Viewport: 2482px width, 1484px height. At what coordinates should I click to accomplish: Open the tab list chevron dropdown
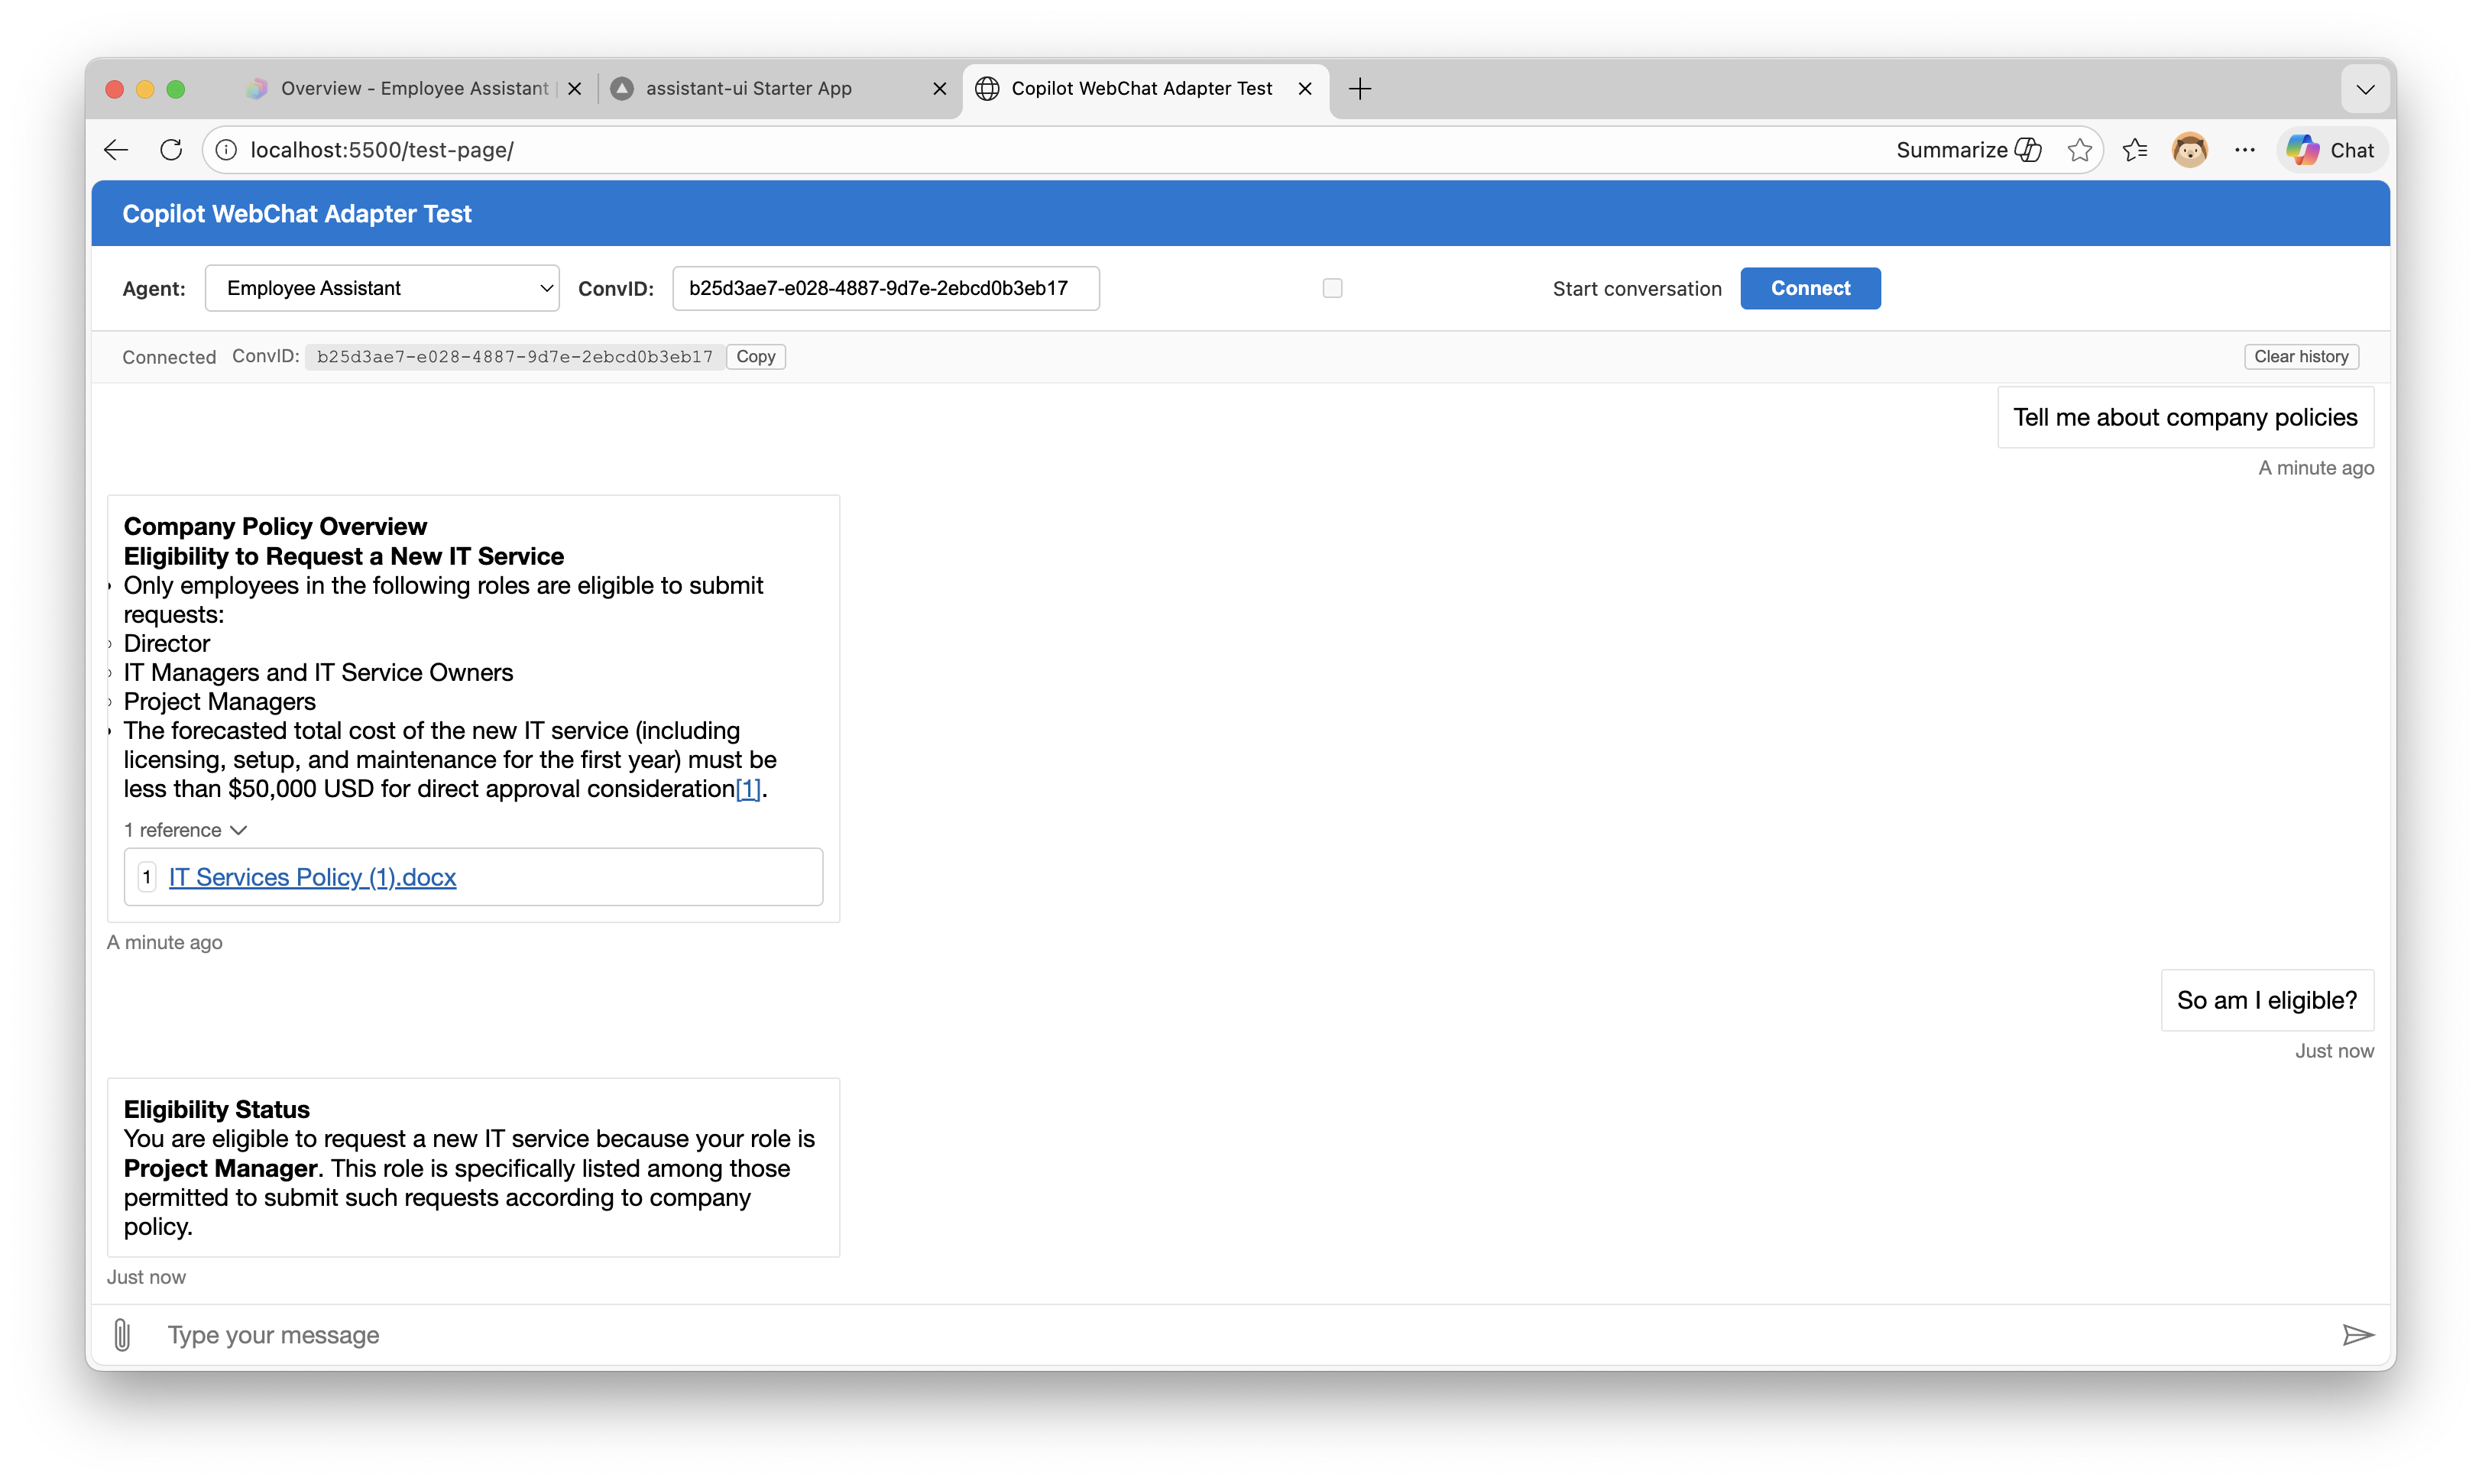(2364, 89)
